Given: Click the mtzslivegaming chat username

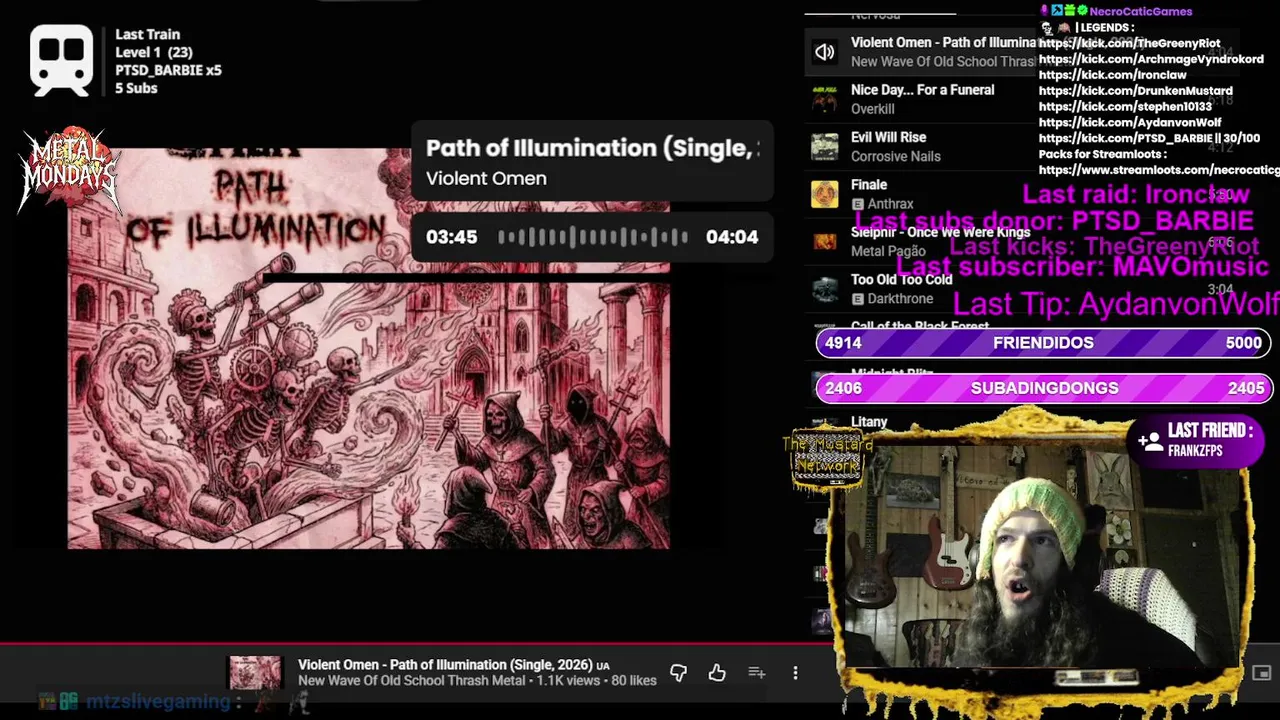Looking at the screenshot, I should coord(158,702).
